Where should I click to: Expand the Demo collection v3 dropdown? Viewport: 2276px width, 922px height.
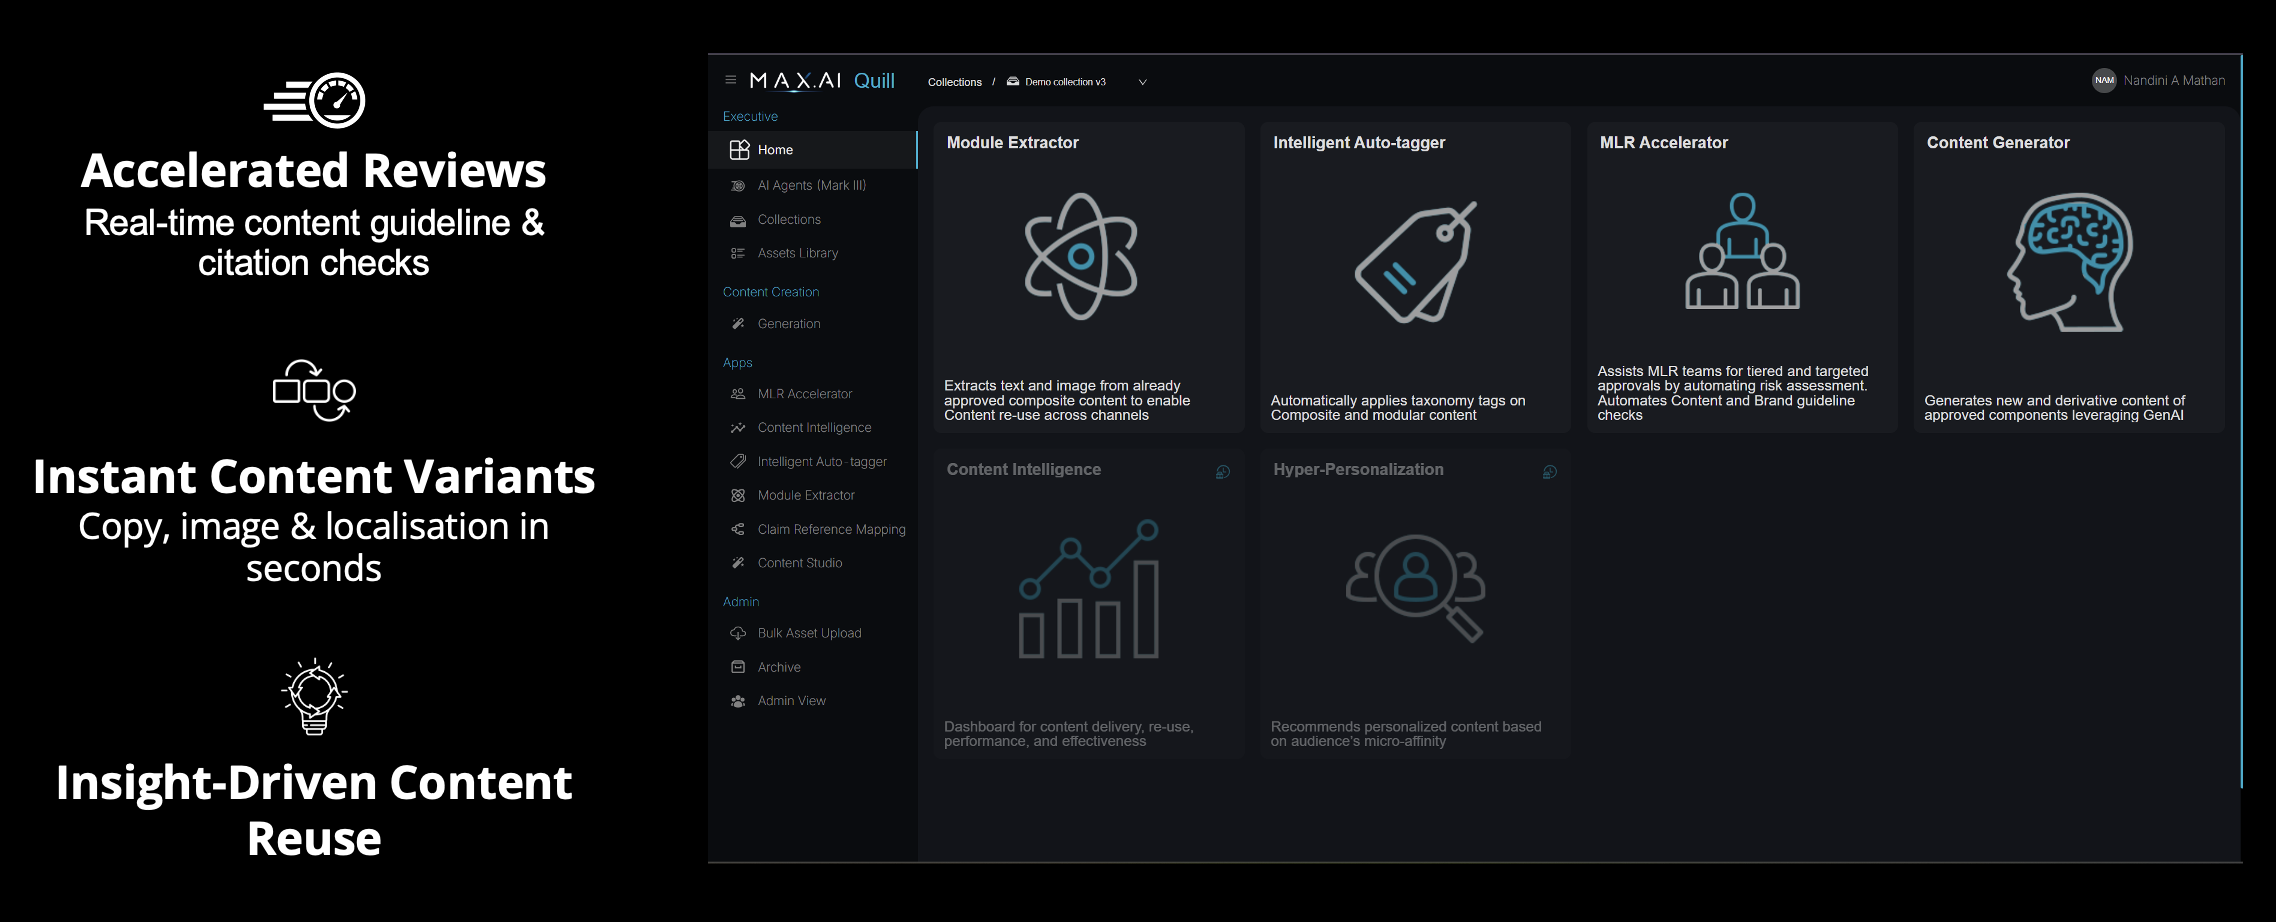point(1142,82)
